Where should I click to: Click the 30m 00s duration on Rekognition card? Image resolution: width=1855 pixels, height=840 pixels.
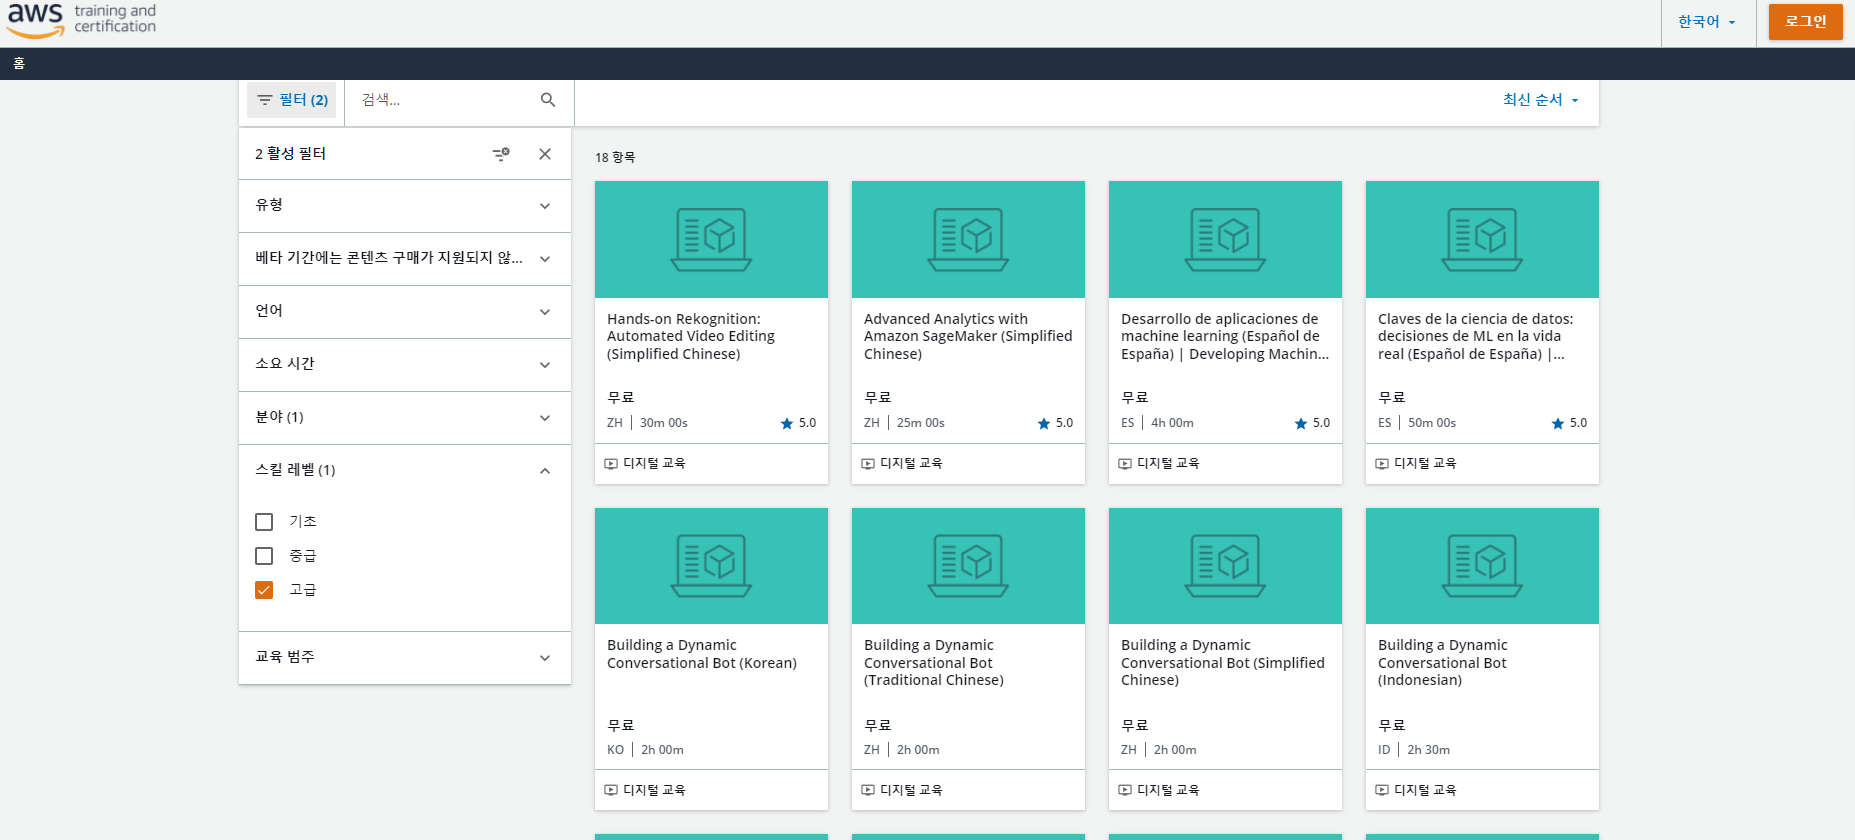(664, 423)
